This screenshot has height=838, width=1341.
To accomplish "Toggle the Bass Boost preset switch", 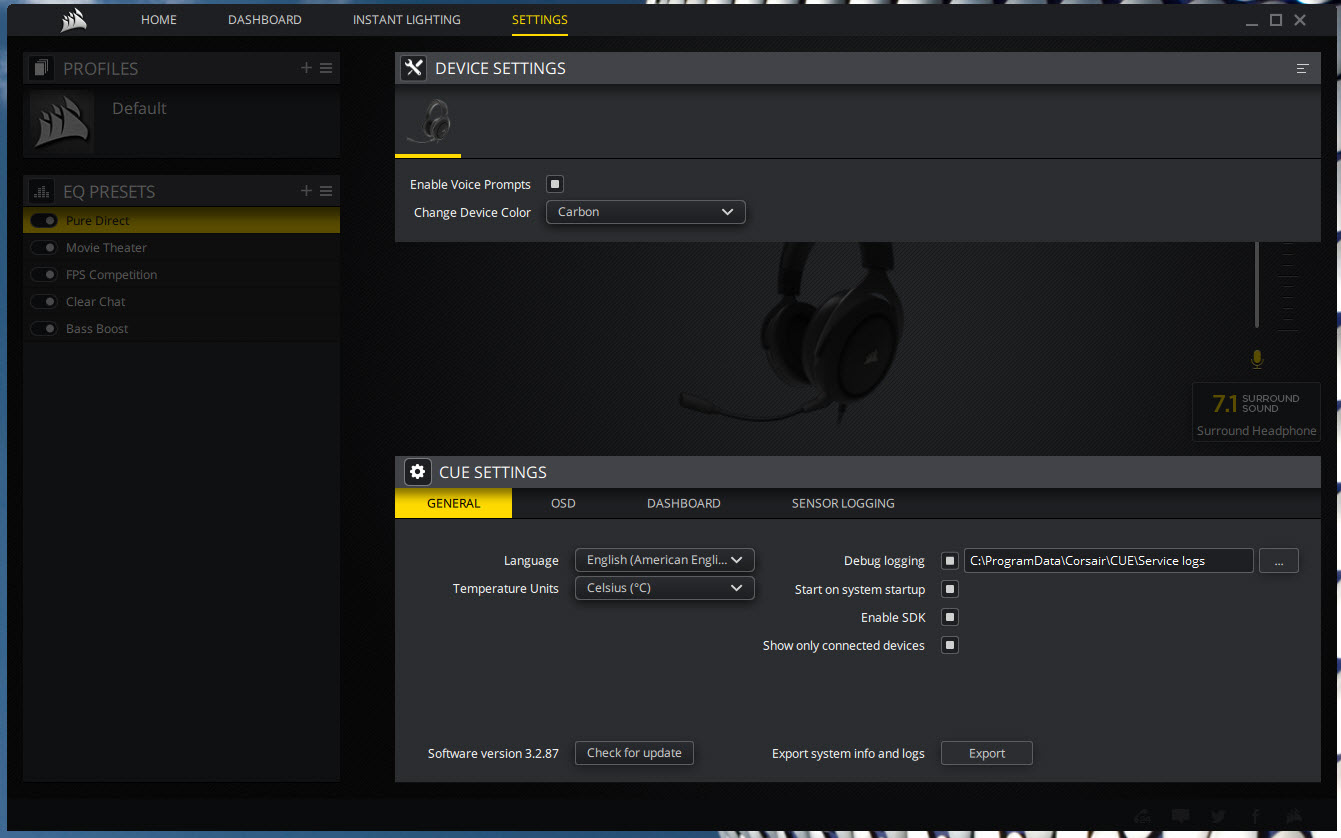I will [x=44, y=329].
